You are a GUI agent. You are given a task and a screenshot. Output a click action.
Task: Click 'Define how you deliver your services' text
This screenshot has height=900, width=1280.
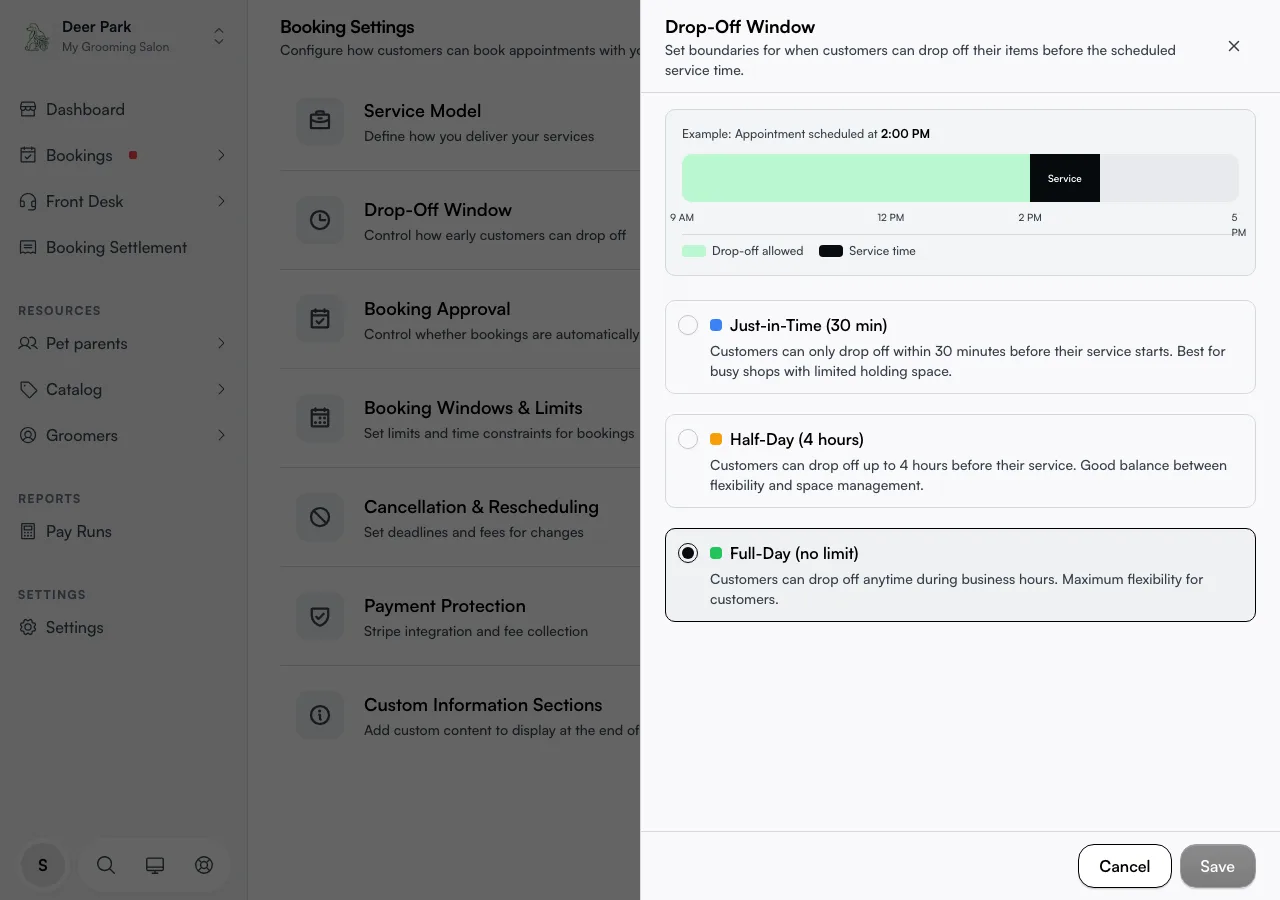click(x=479, y=136)
